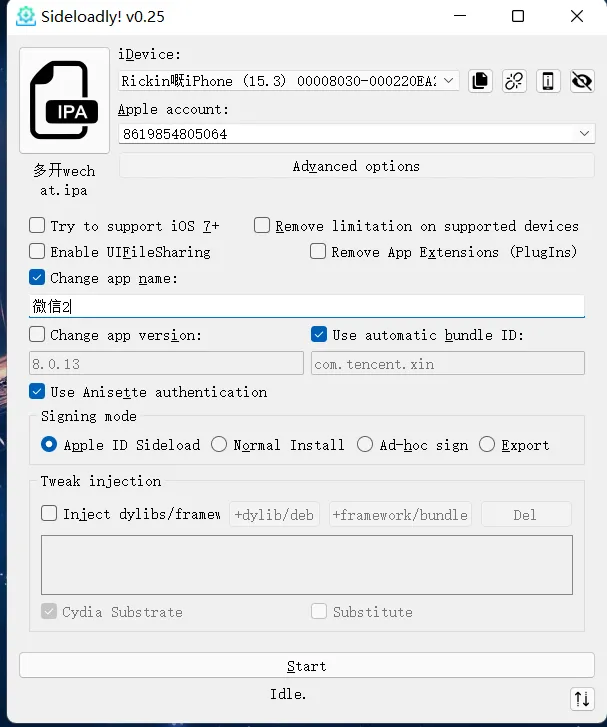This screenshot has height=727, width=607.
Task: Select Normal Install signing mode
Action: pos(219,445)
